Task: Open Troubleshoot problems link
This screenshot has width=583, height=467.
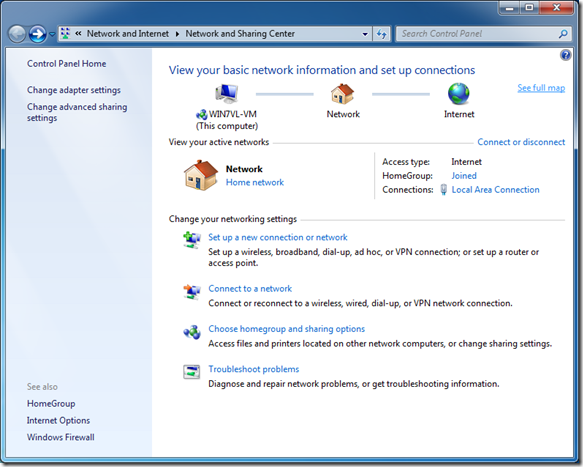Action: click(254, 369)
